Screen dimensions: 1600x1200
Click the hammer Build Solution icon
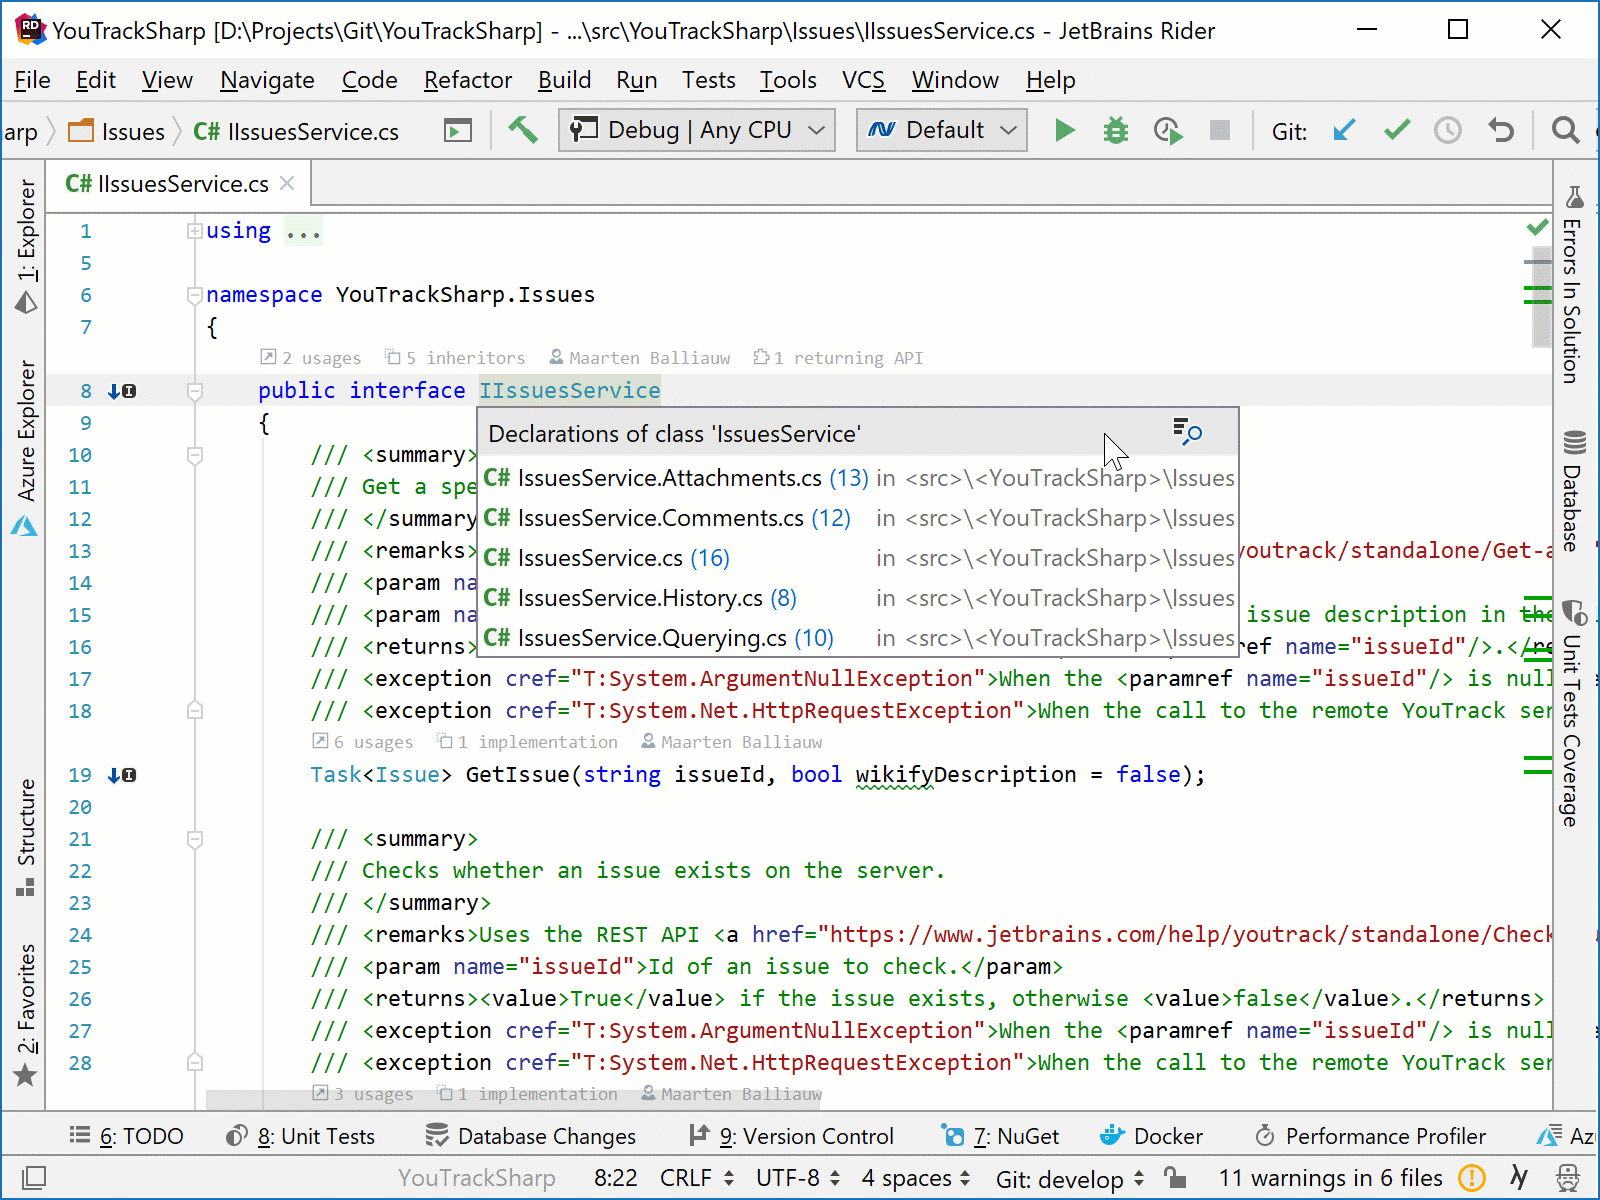[523, 130]
